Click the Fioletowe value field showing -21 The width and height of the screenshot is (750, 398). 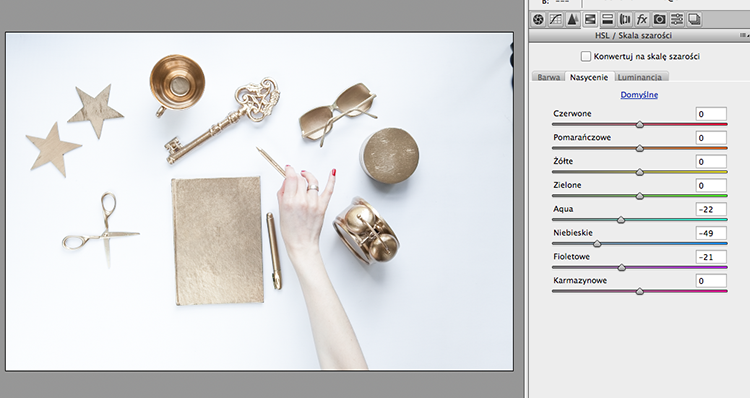pos(711,257)
